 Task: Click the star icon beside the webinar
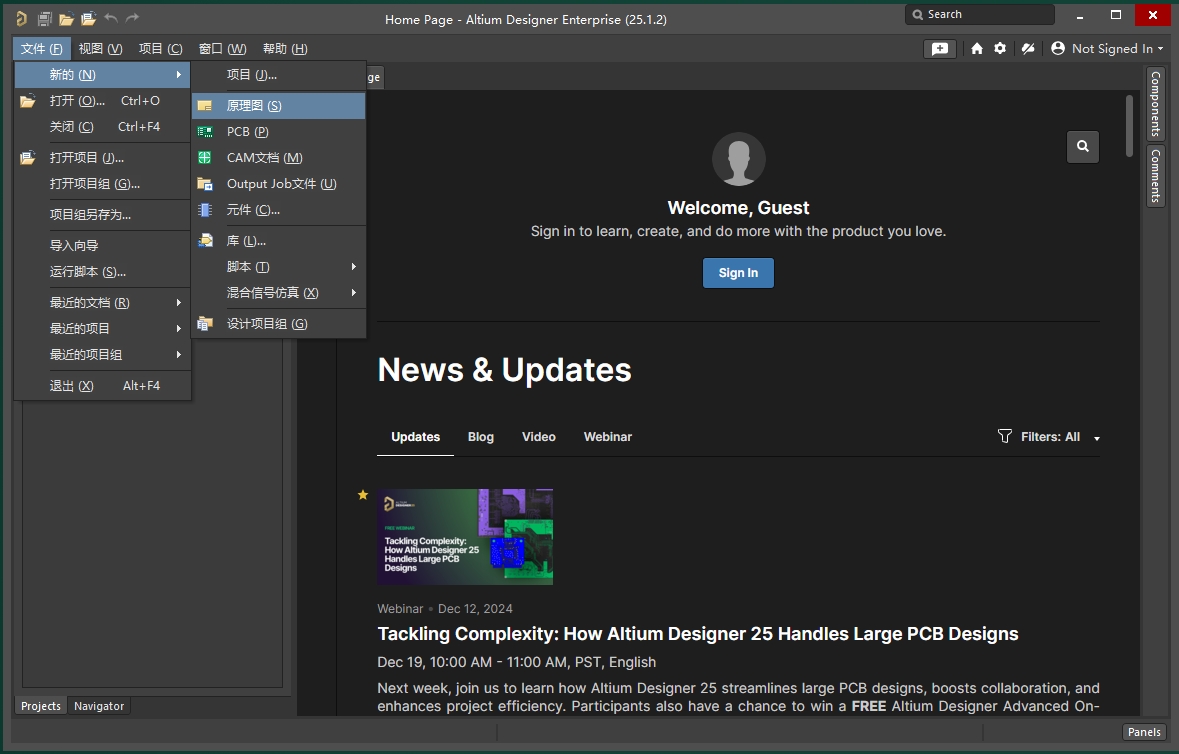point(363,495)
